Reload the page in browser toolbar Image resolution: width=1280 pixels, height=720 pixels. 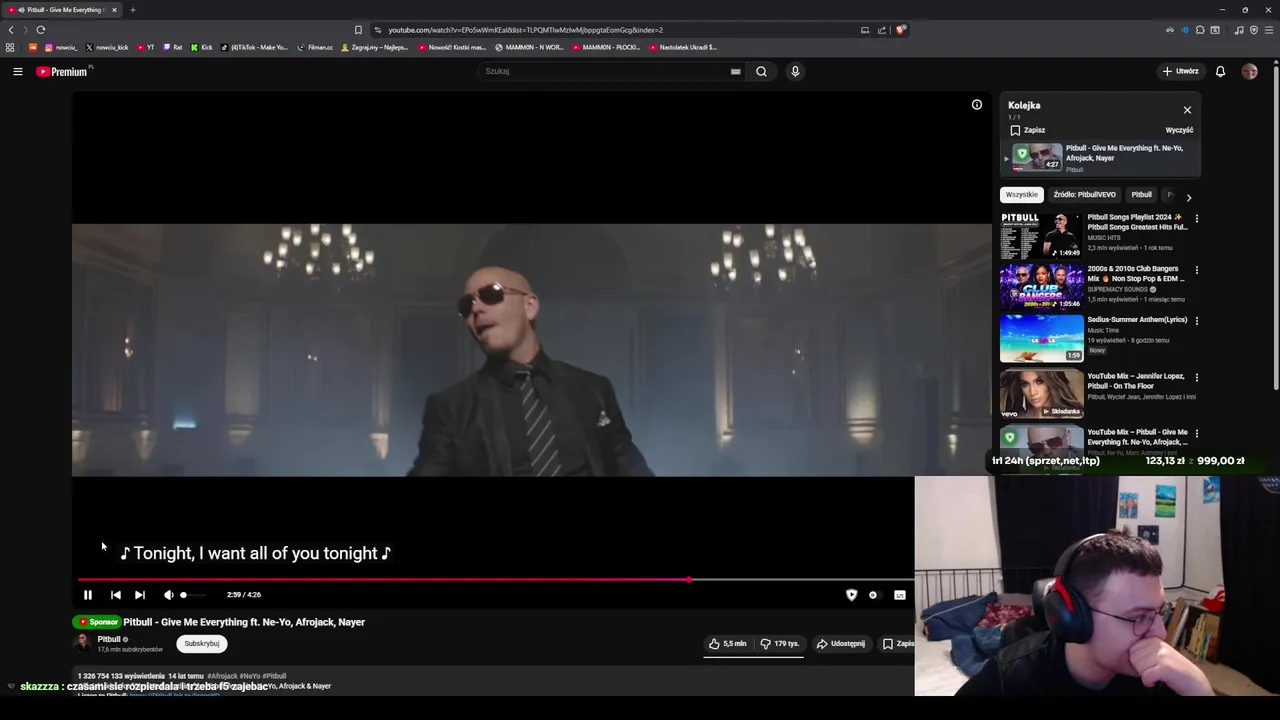(41, 30)
